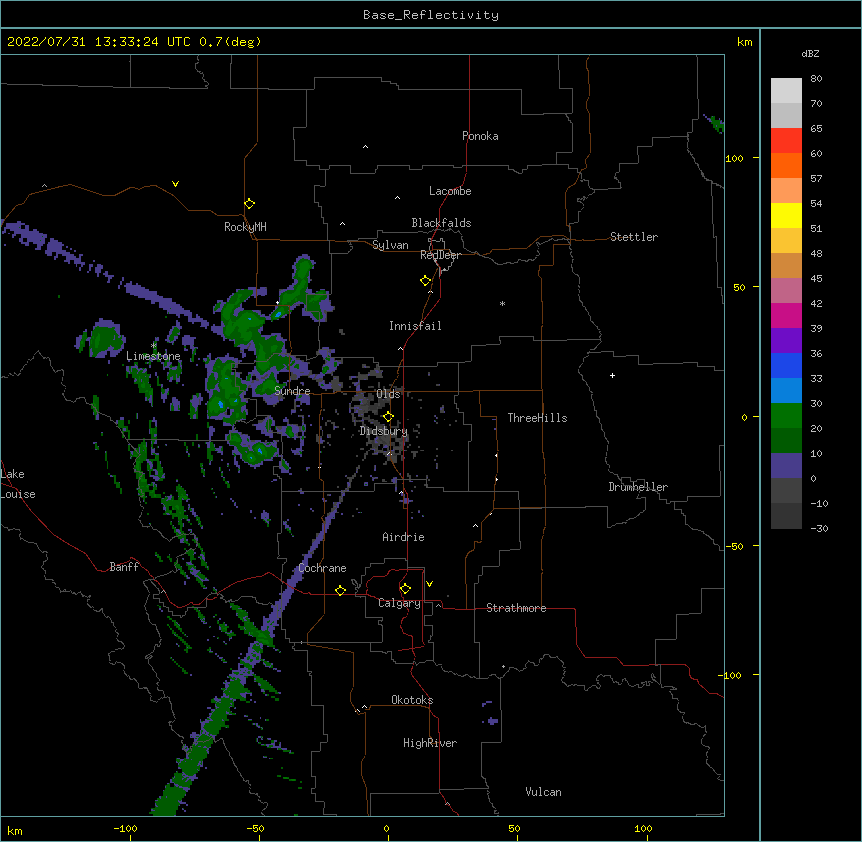The width and height of the screenshot is (862, 842).
Task: Click the 100 km tick on right axis
Action: pyautogui.click(x=734, y=158)
